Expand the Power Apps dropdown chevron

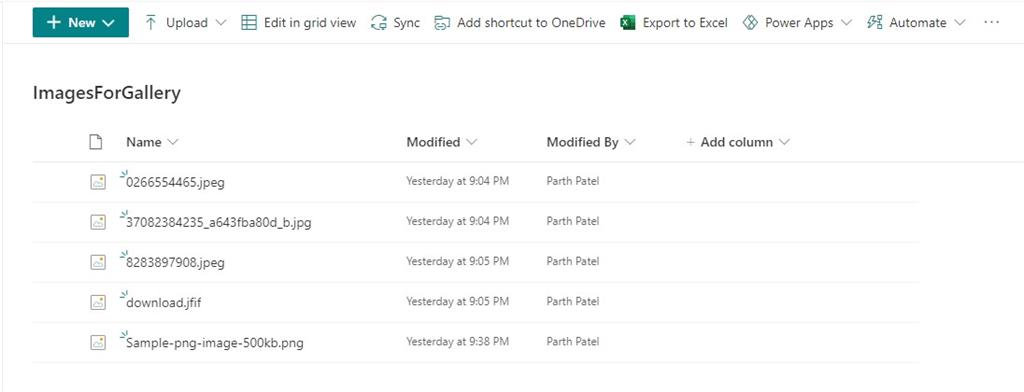[x=846, y=23]
